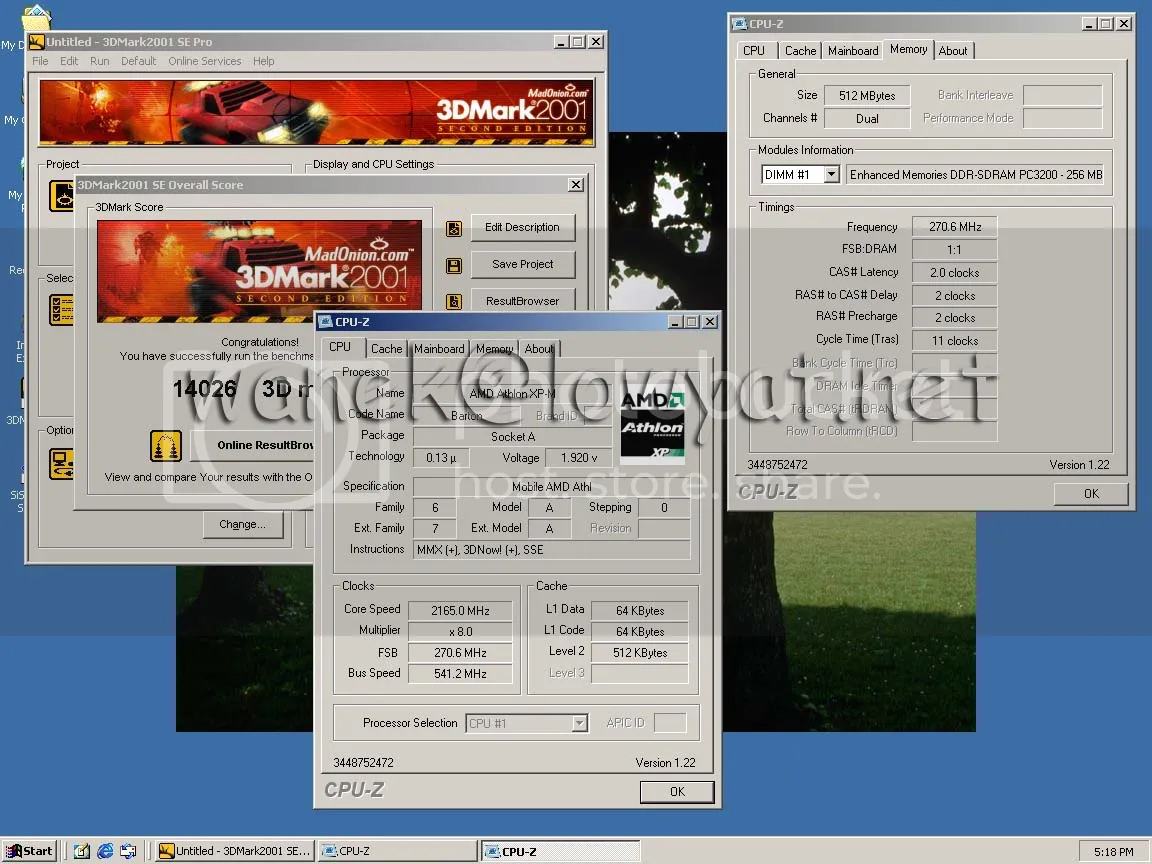
Task: Click the Voltage 1.920 v field
Action: (579, 458)
